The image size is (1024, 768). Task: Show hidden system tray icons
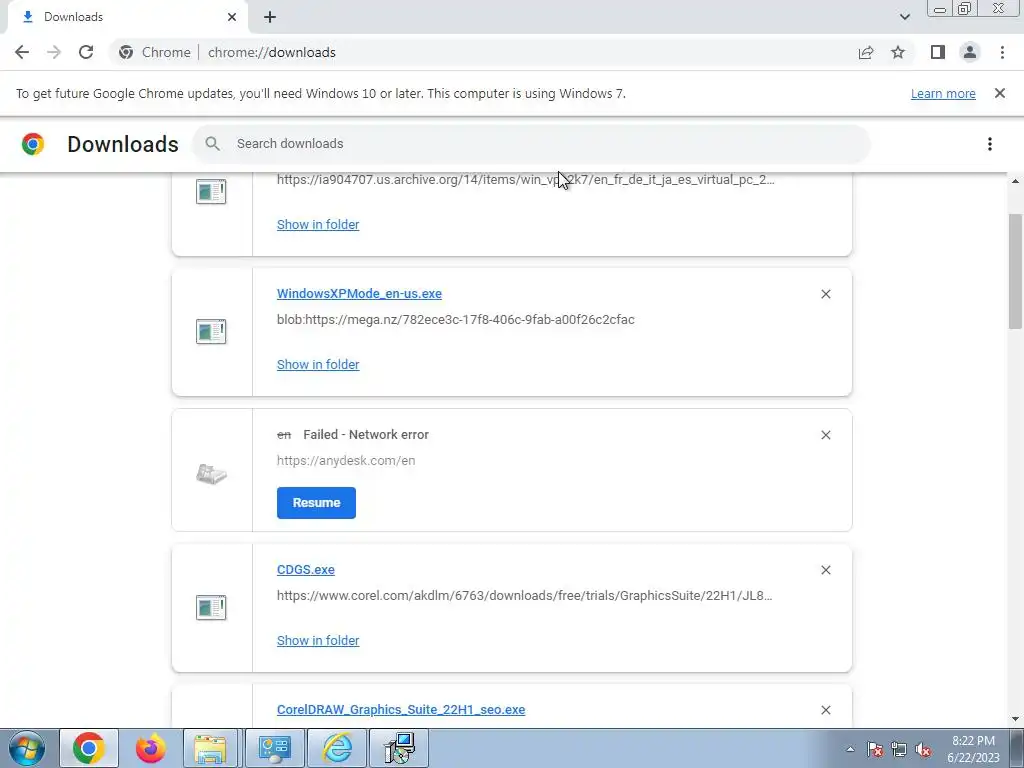850,749
